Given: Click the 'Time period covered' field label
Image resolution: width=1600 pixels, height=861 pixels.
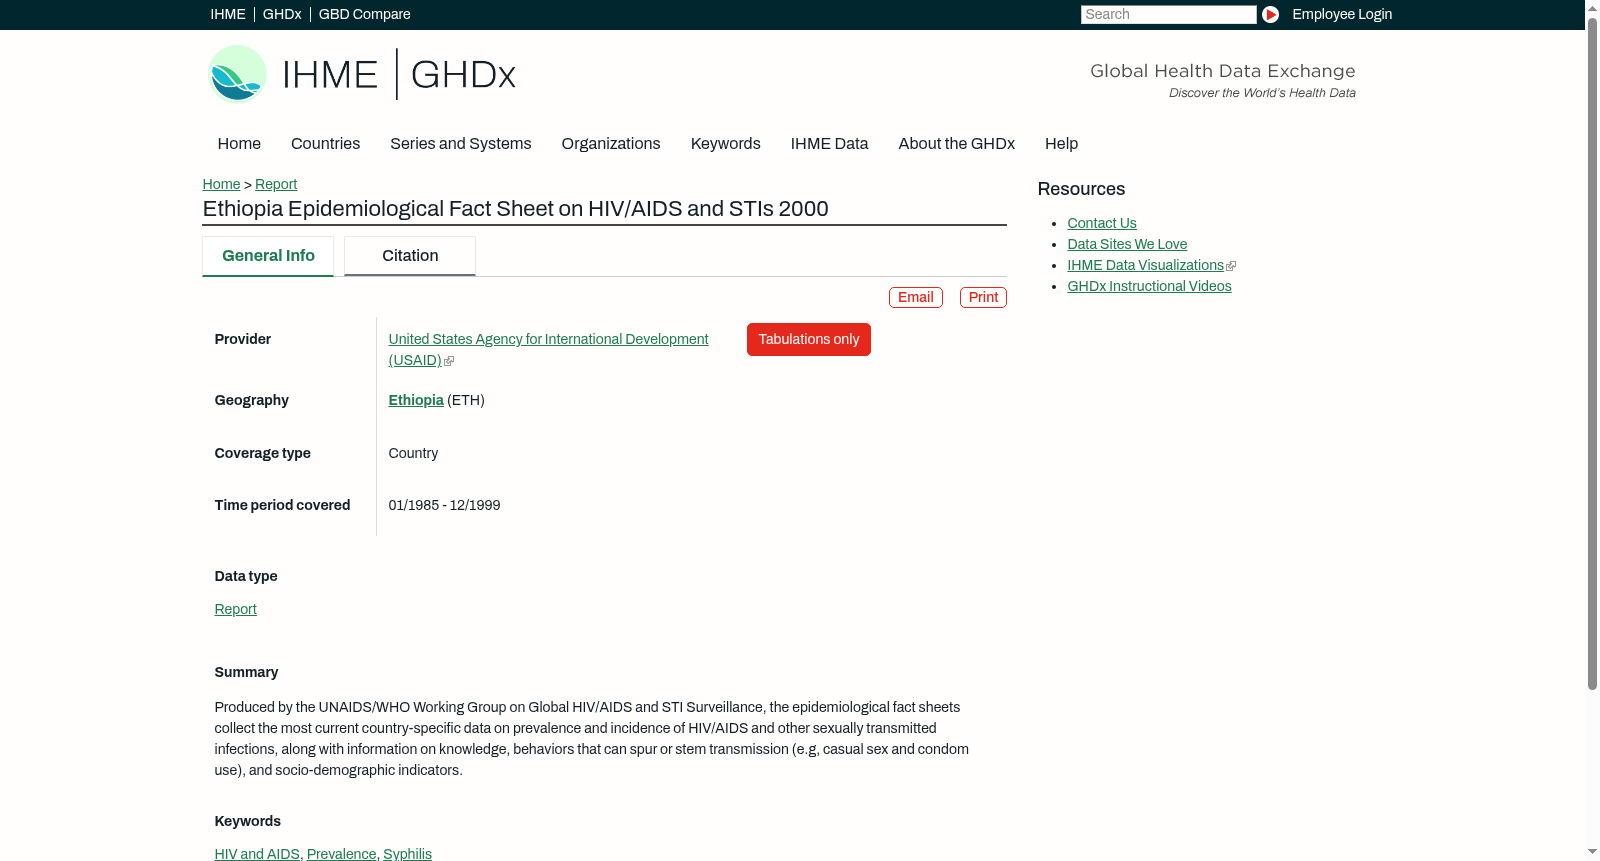Looking at the screenshot, I should click(x=282, y=506).
